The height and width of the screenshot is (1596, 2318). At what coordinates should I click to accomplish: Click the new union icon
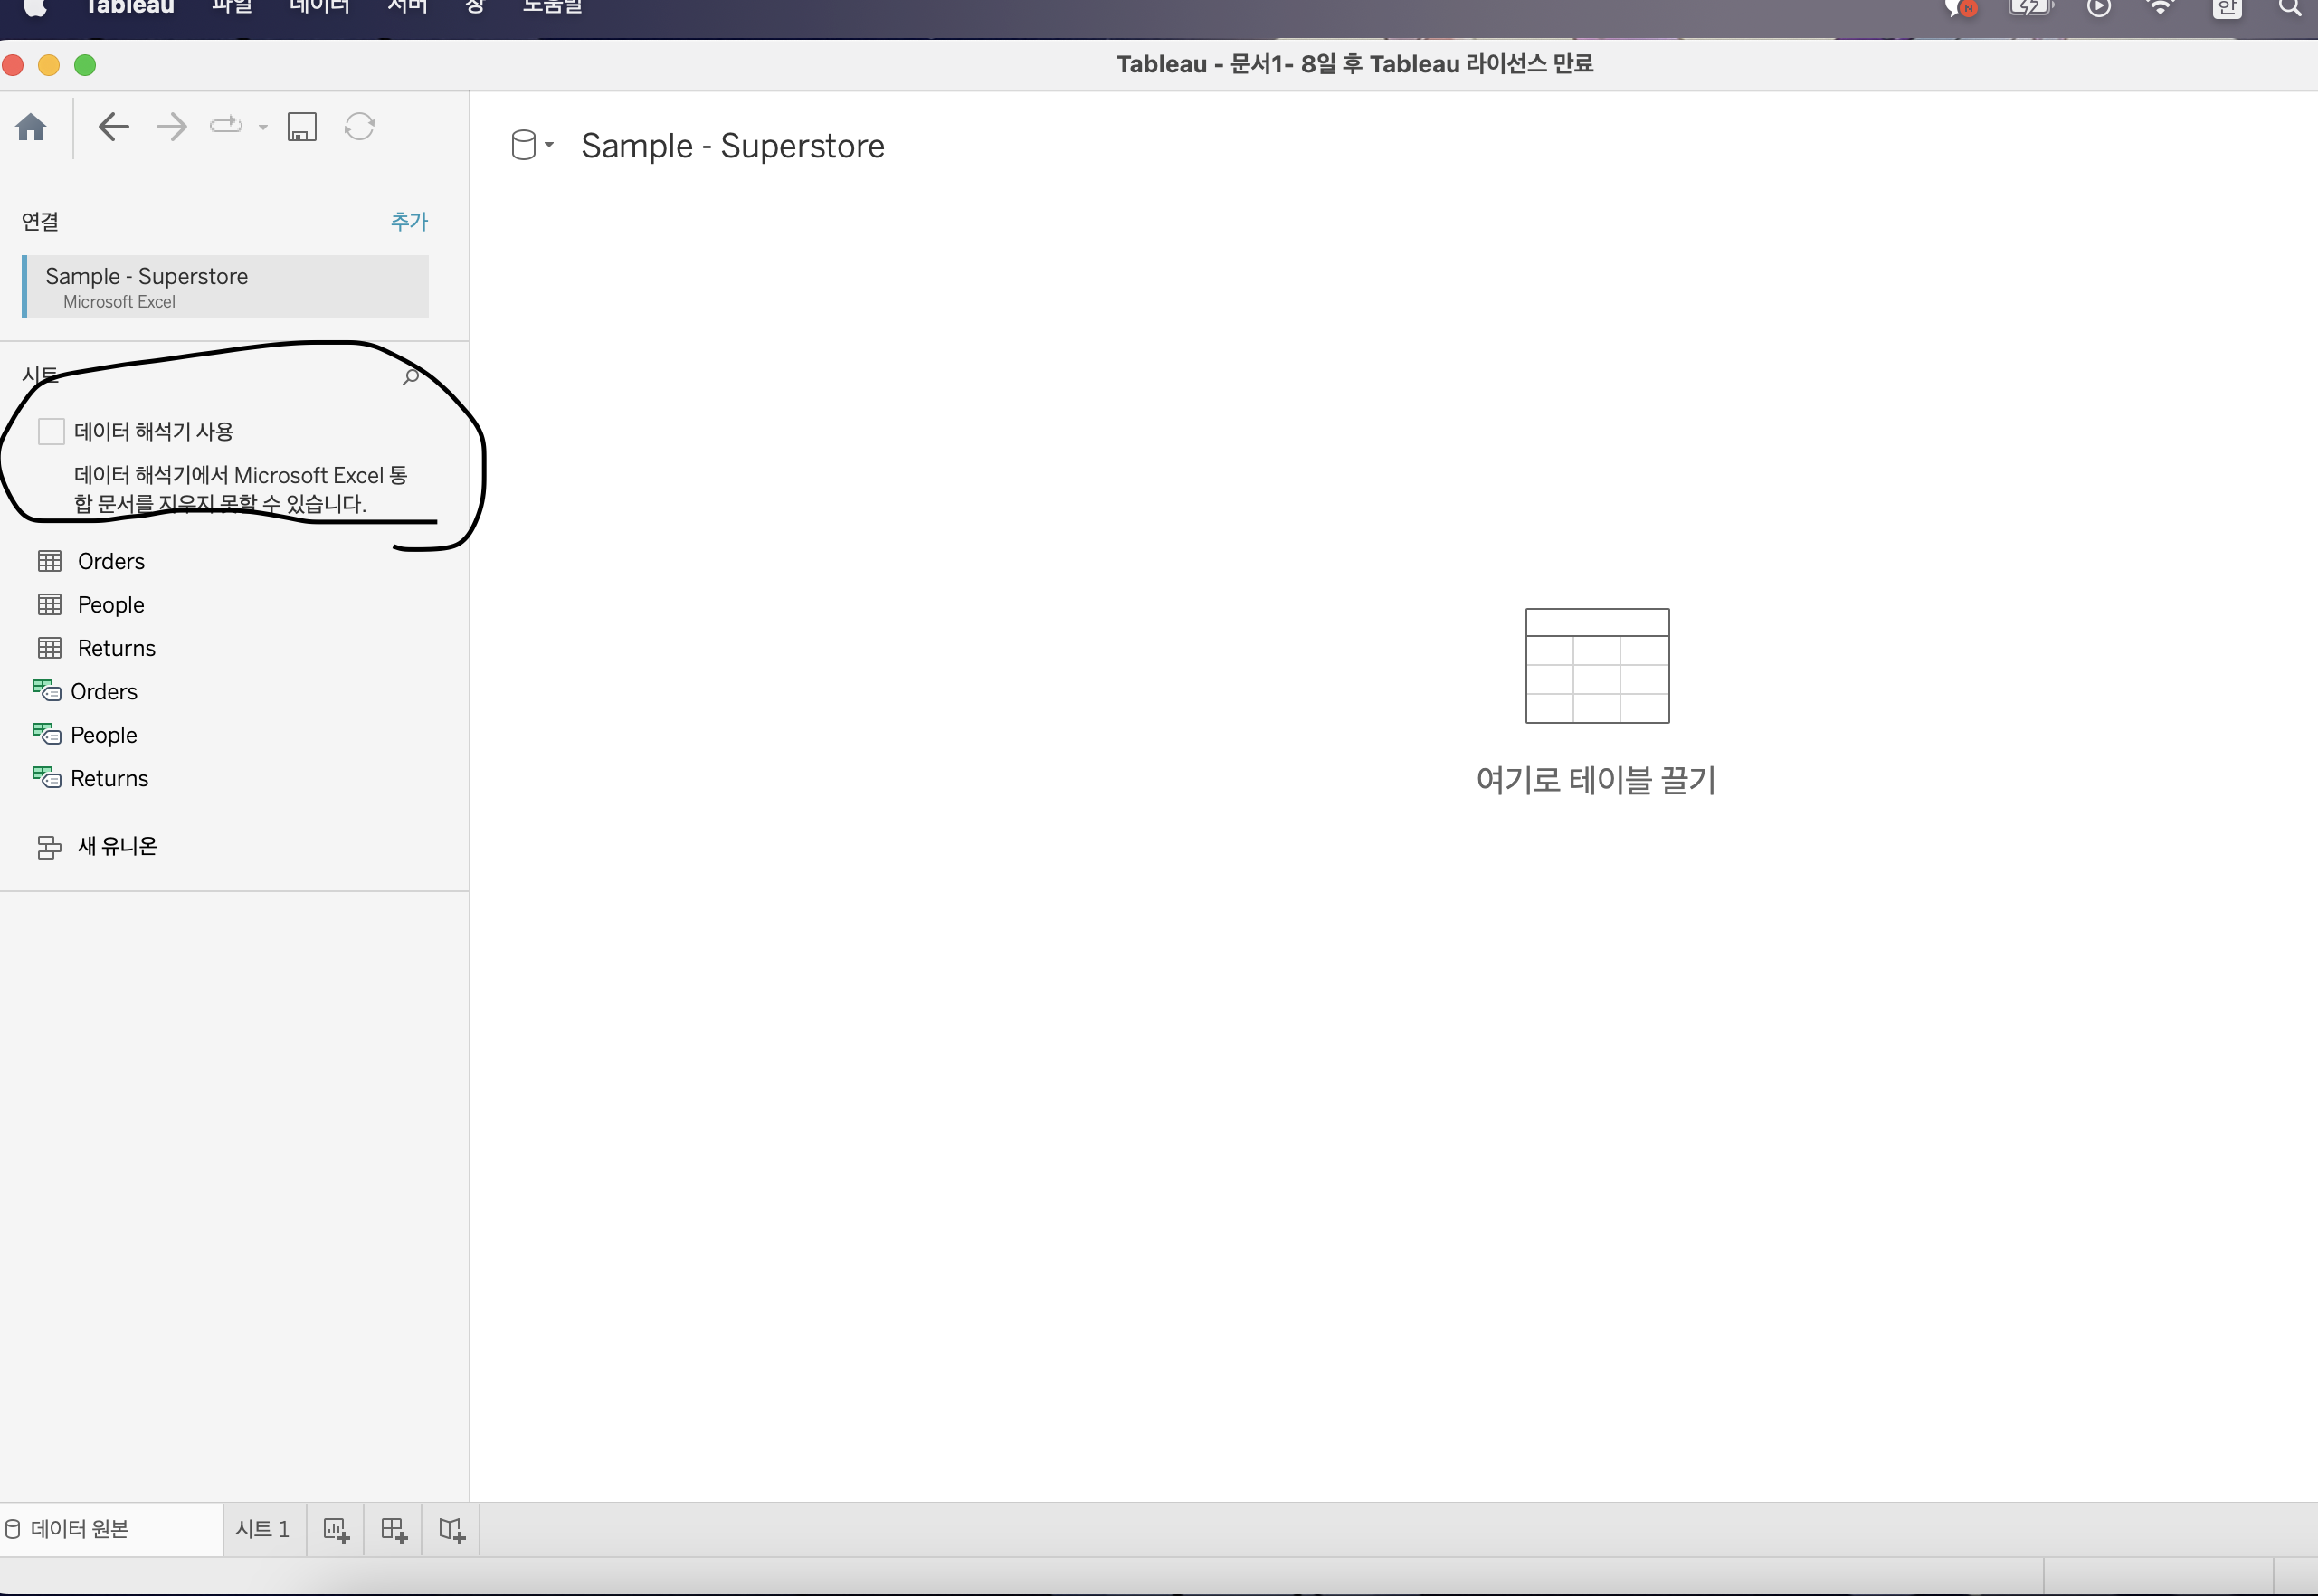tap(49, 847)
